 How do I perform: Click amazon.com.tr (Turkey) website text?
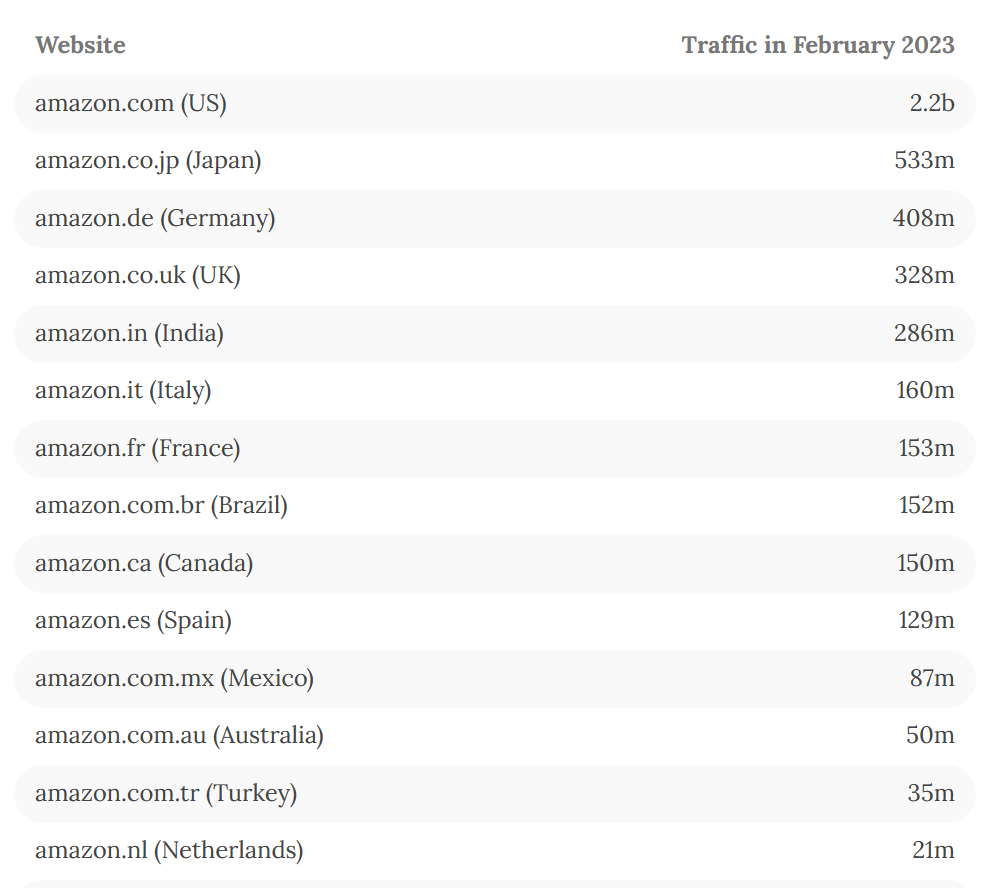coord(166,793)
